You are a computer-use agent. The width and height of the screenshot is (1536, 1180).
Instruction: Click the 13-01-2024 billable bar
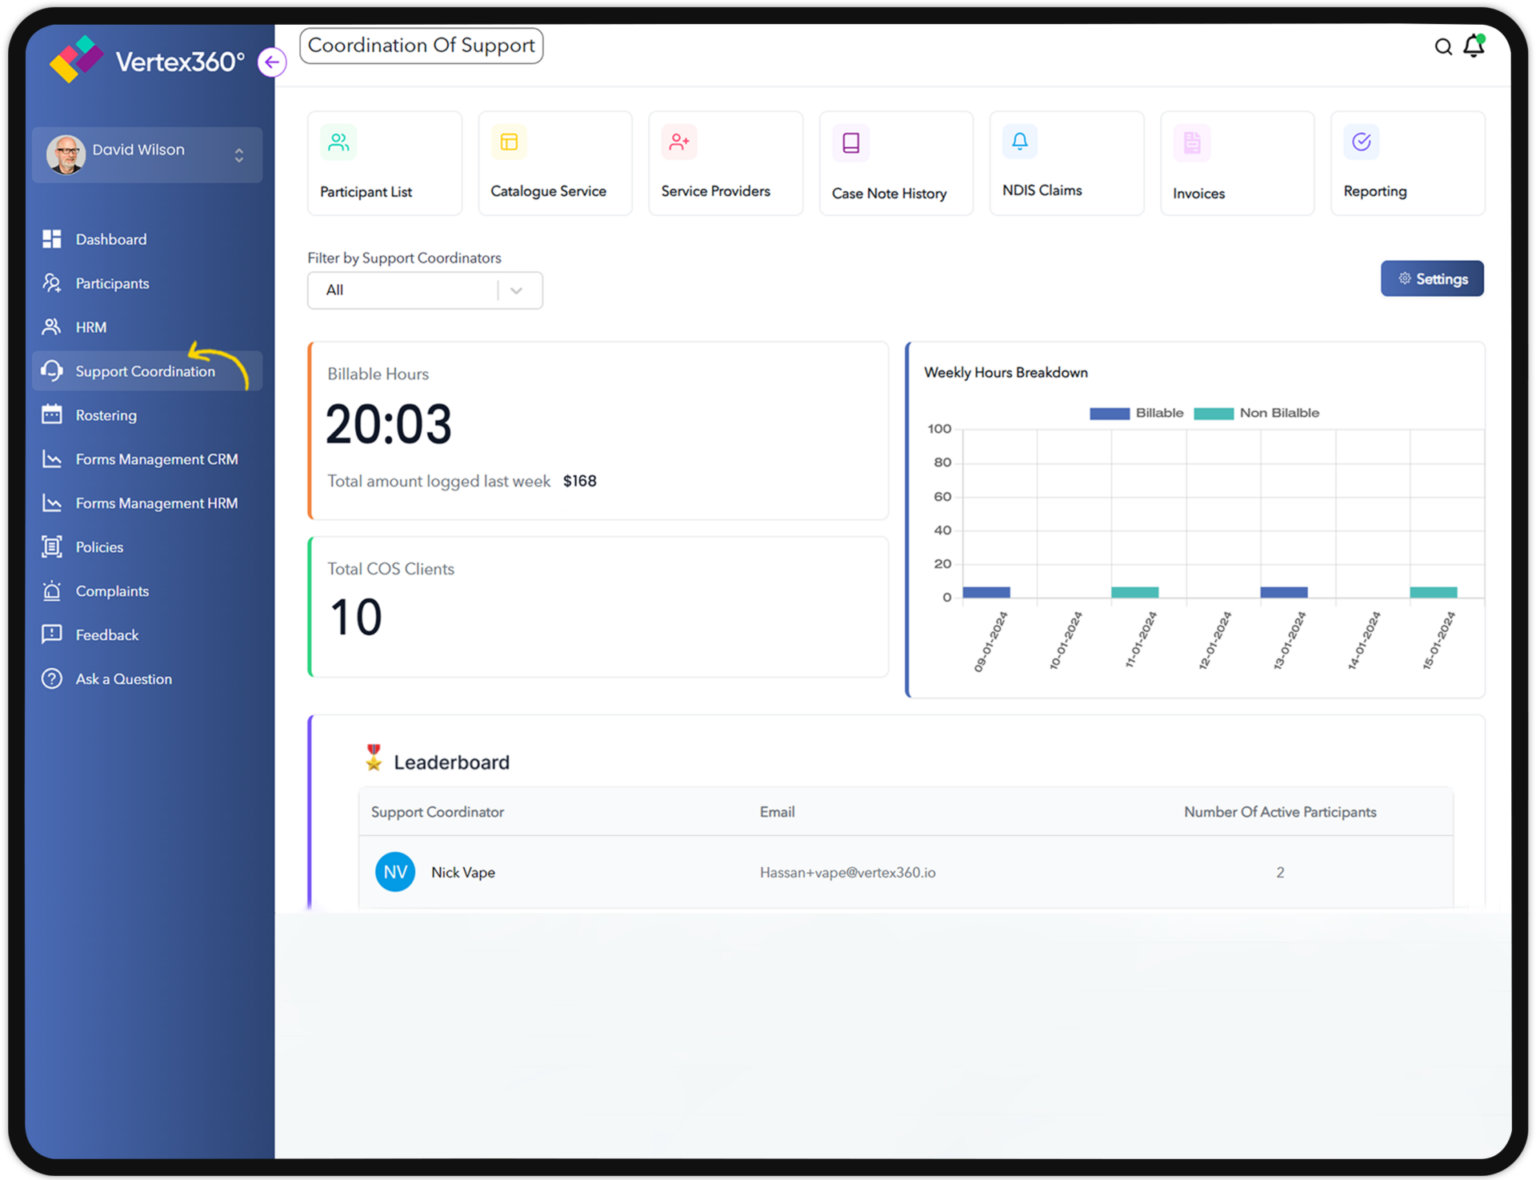point(1284,591)
